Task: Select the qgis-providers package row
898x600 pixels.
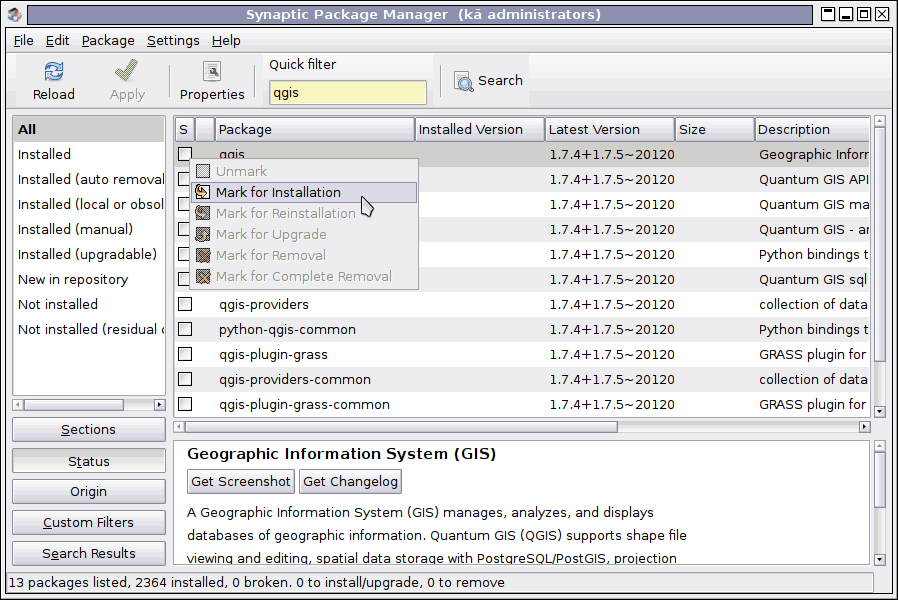Action: click(522, 304)
